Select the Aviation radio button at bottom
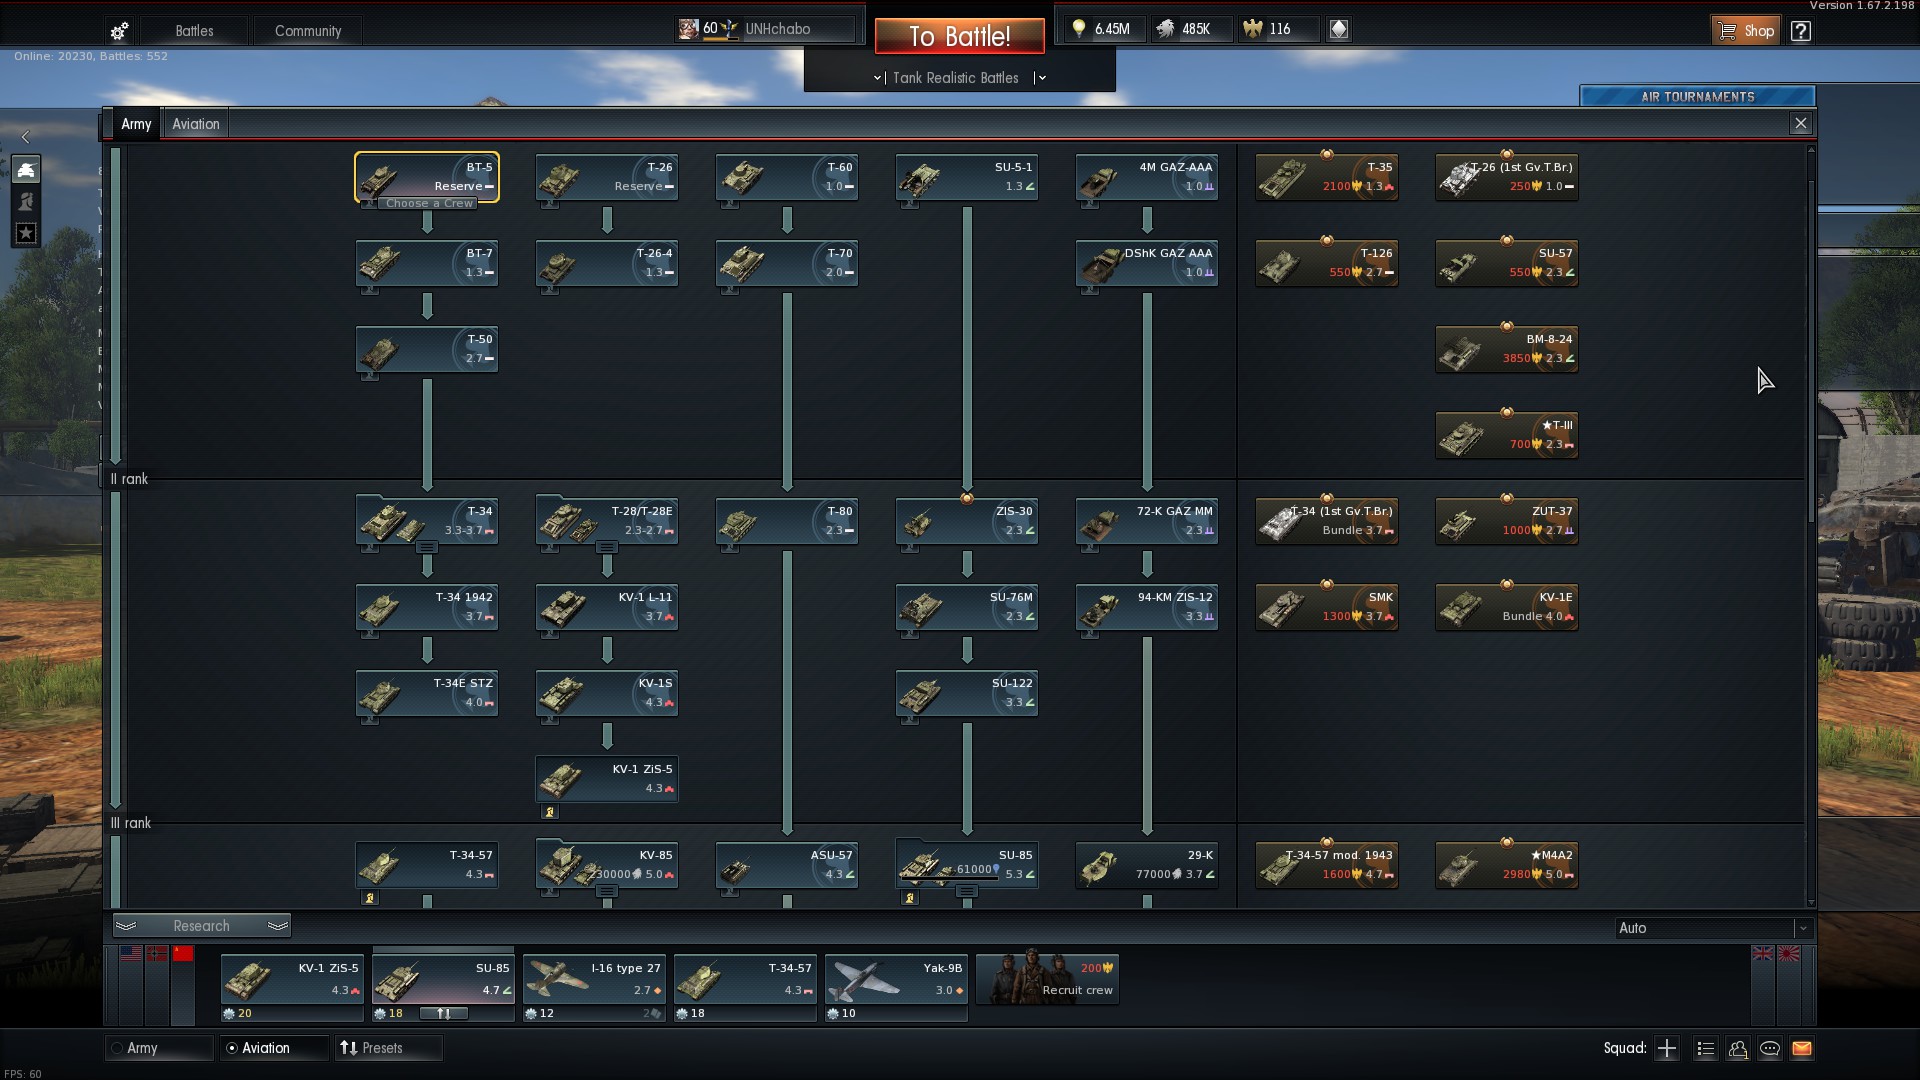 (232, 1048)
